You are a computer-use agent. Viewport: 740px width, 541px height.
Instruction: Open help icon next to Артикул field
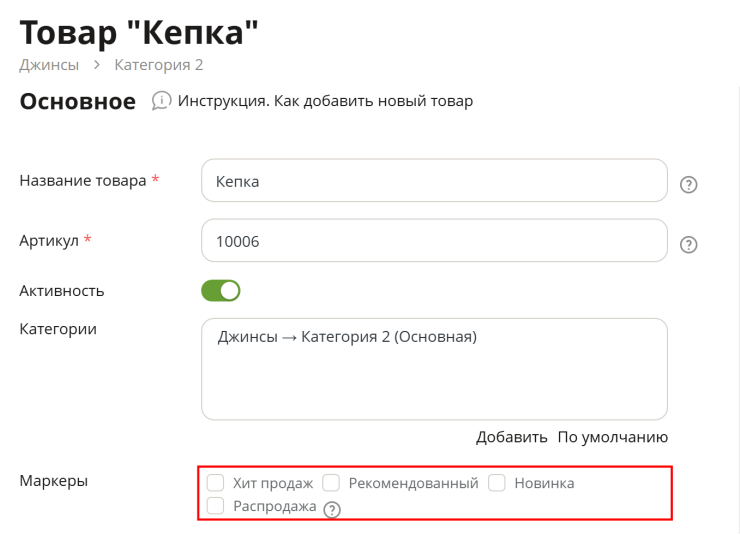[688, 244]
